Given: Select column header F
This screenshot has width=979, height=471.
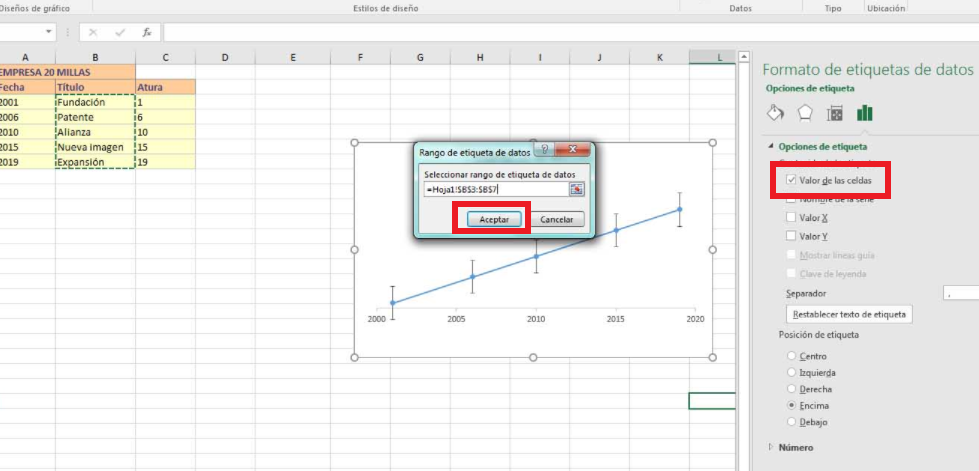Looking at the screenshot, I should (x=360, y=57).
